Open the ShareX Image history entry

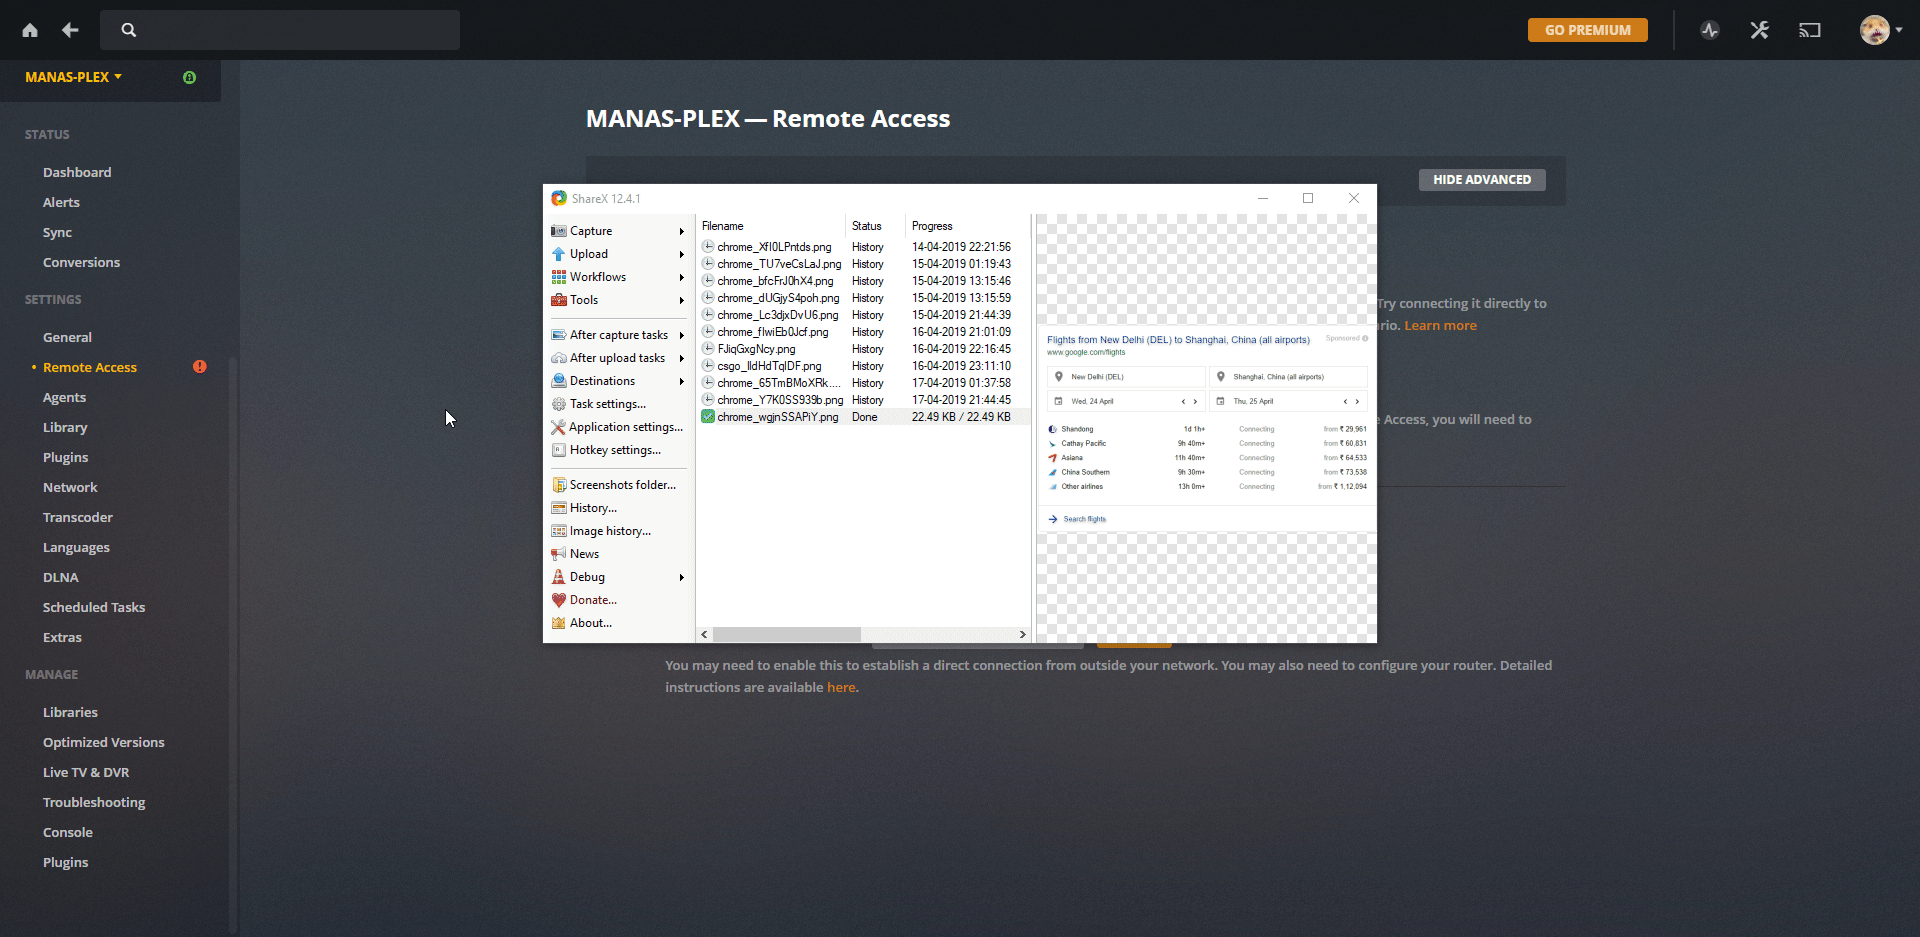pos(609,531)
